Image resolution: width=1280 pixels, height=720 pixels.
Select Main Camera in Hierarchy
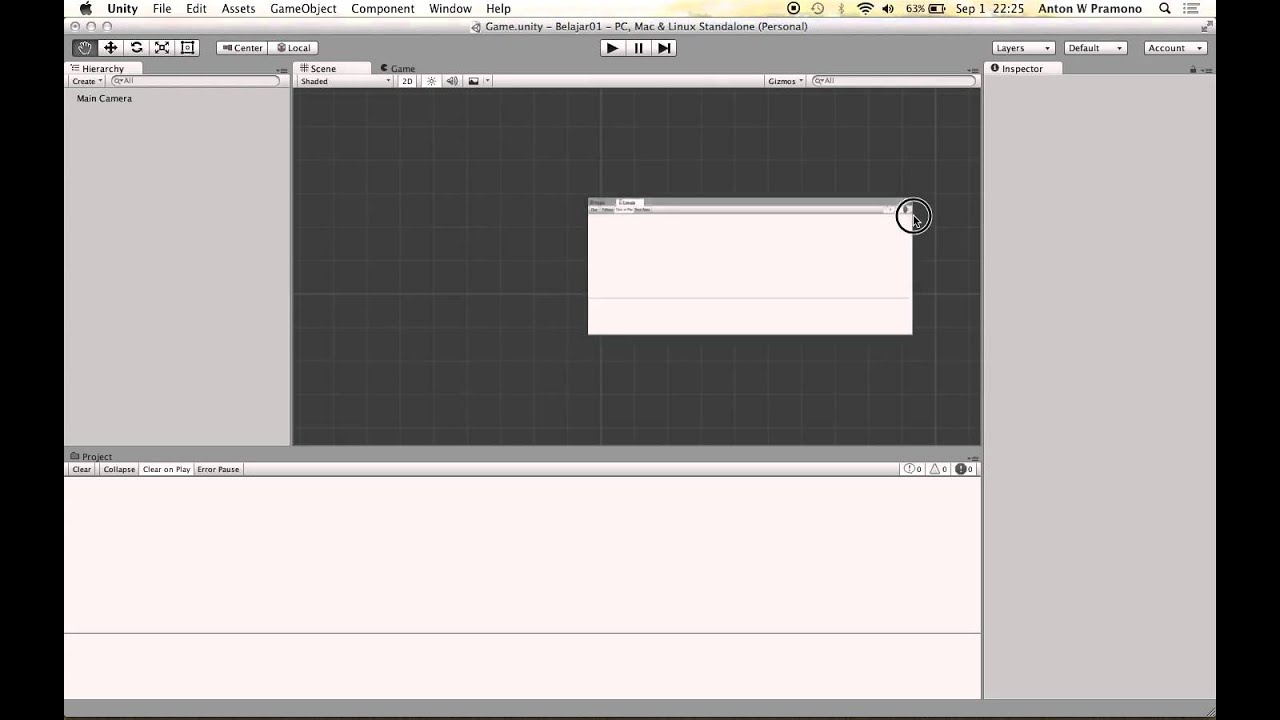pos(104,99)
